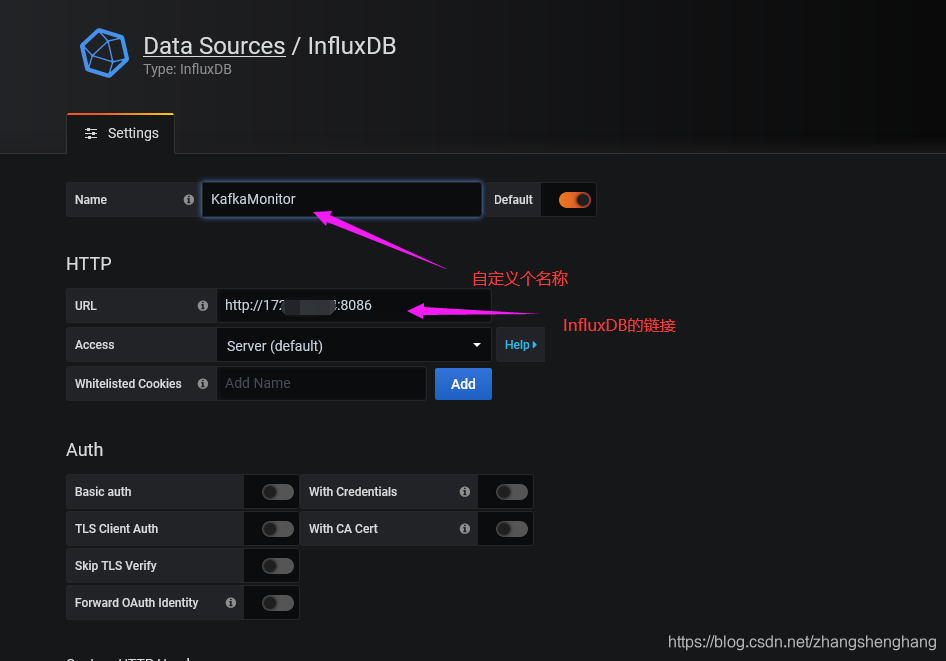This screenshot has height=661, width=946.
Task: Enable the With Credentials toggle
Action: click(x=512, y=492)
